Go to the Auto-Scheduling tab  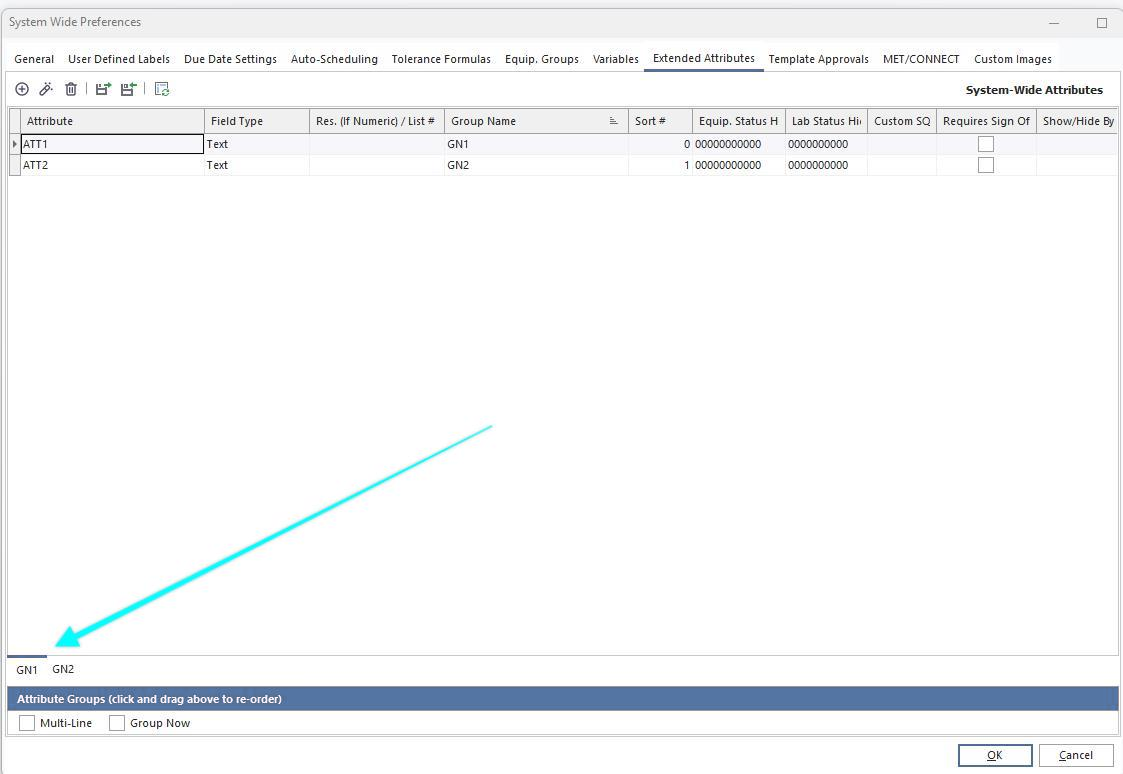tap(334, 59)
